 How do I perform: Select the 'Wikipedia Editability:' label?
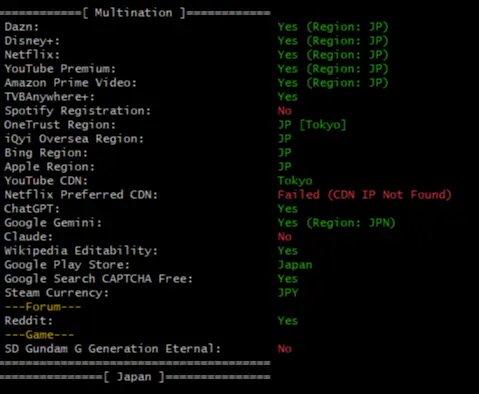point(81,251)
